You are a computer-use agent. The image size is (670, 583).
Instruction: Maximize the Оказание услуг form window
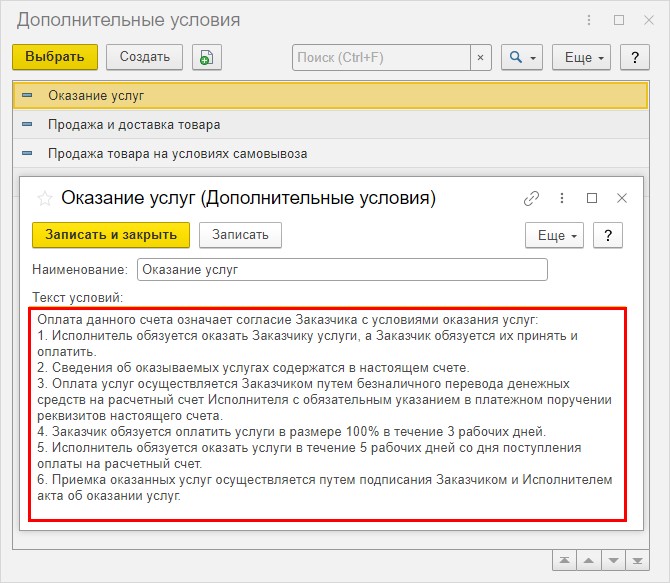592,198
